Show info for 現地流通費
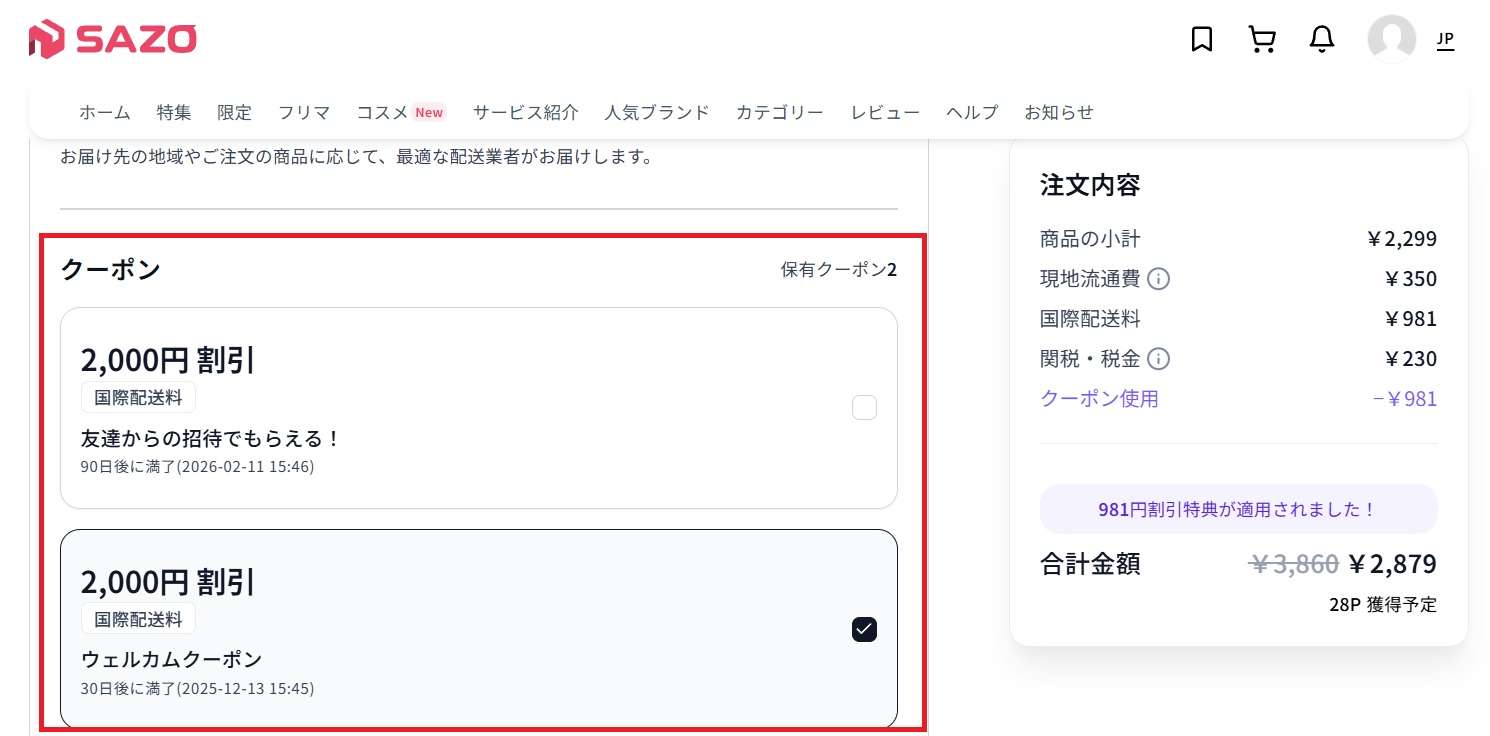 point(1158,279)
